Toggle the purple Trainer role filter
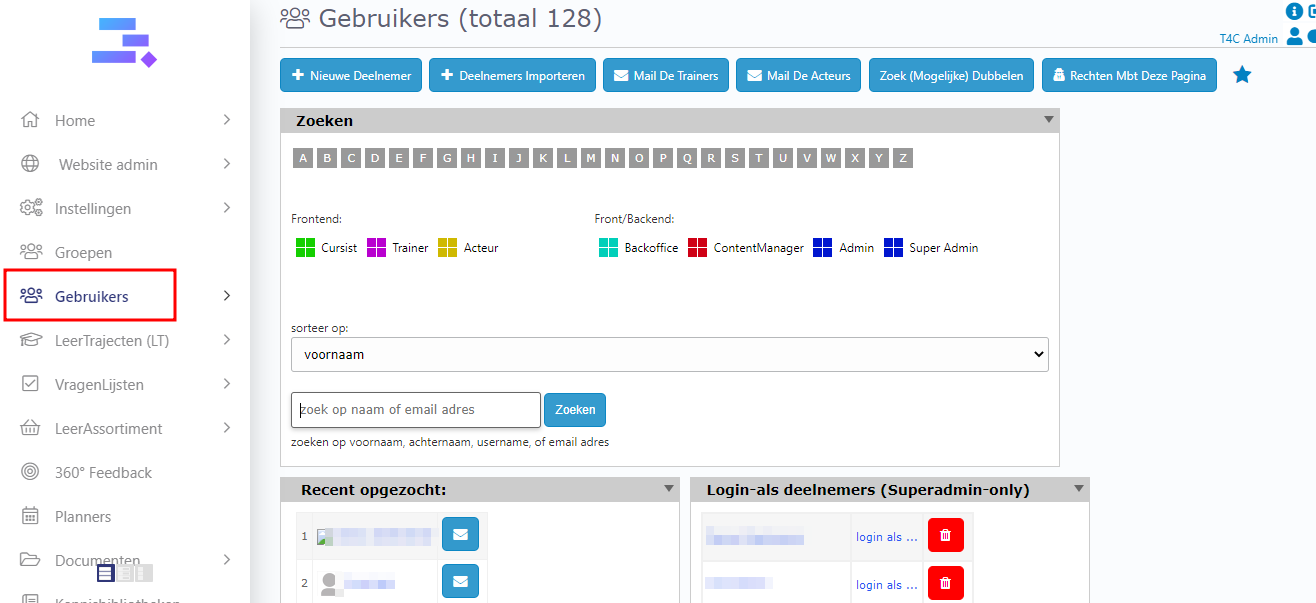The width and height of the screenshot is (1316, 603). point(377,247)
